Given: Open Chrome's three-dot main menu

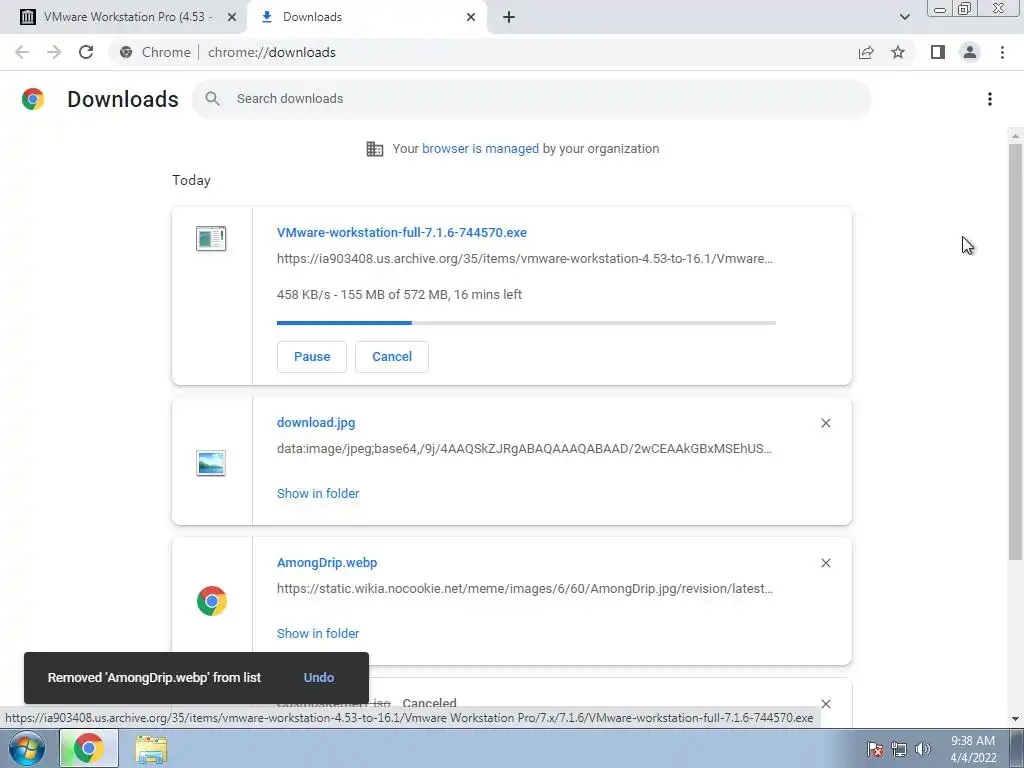Looking at the screenshot, I should pos(1002,52).
